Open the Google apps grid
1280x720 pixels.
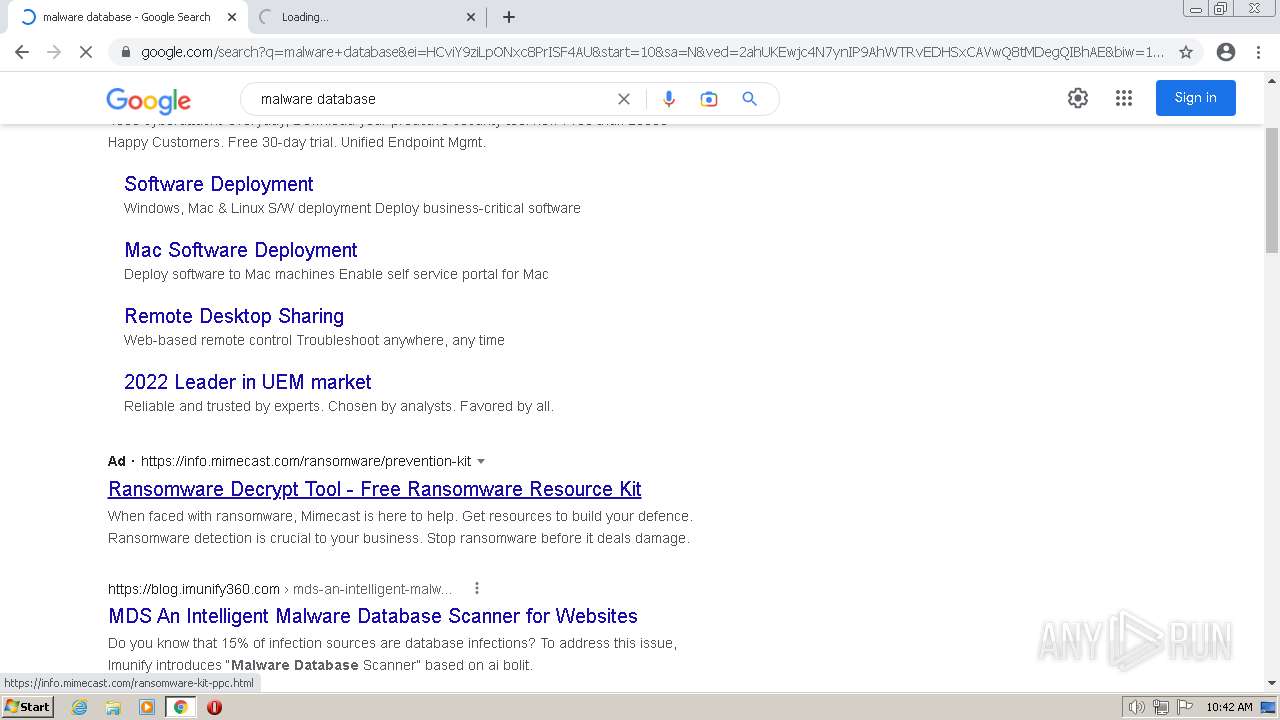point(1124,98)
